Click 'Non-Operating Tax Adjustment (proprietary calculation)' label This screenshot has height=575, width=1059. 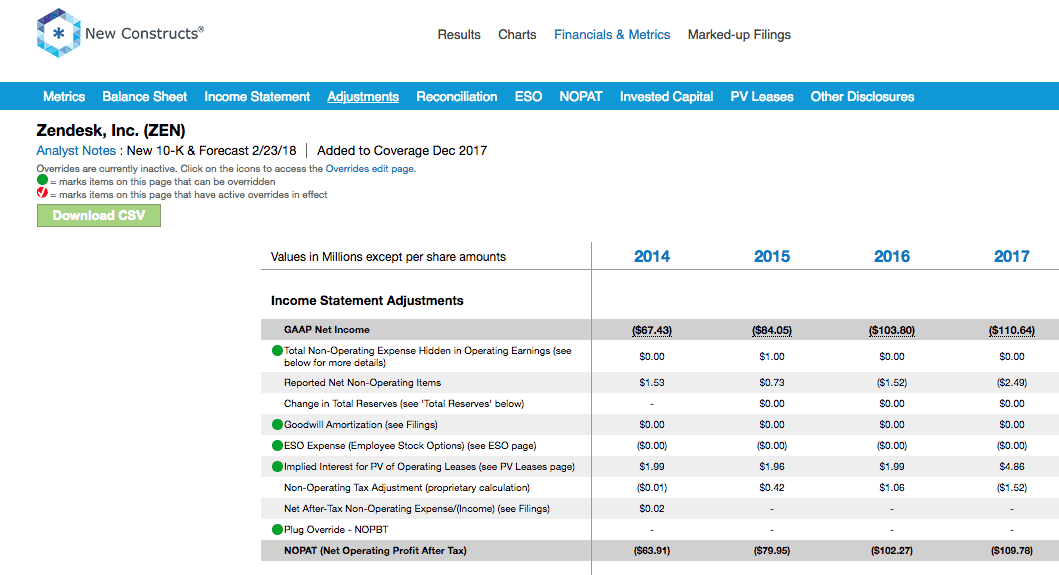[x=407, y=487]
